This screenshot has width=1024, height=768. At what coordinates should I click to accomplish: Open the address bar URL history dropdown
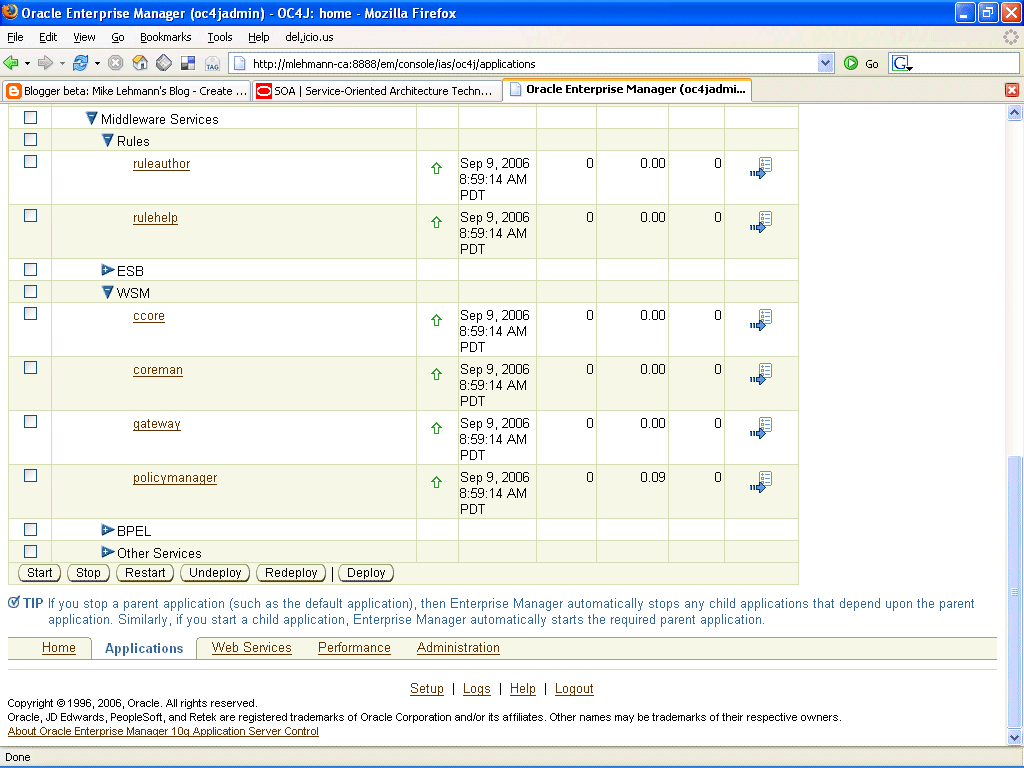click(x=825, y=63)
